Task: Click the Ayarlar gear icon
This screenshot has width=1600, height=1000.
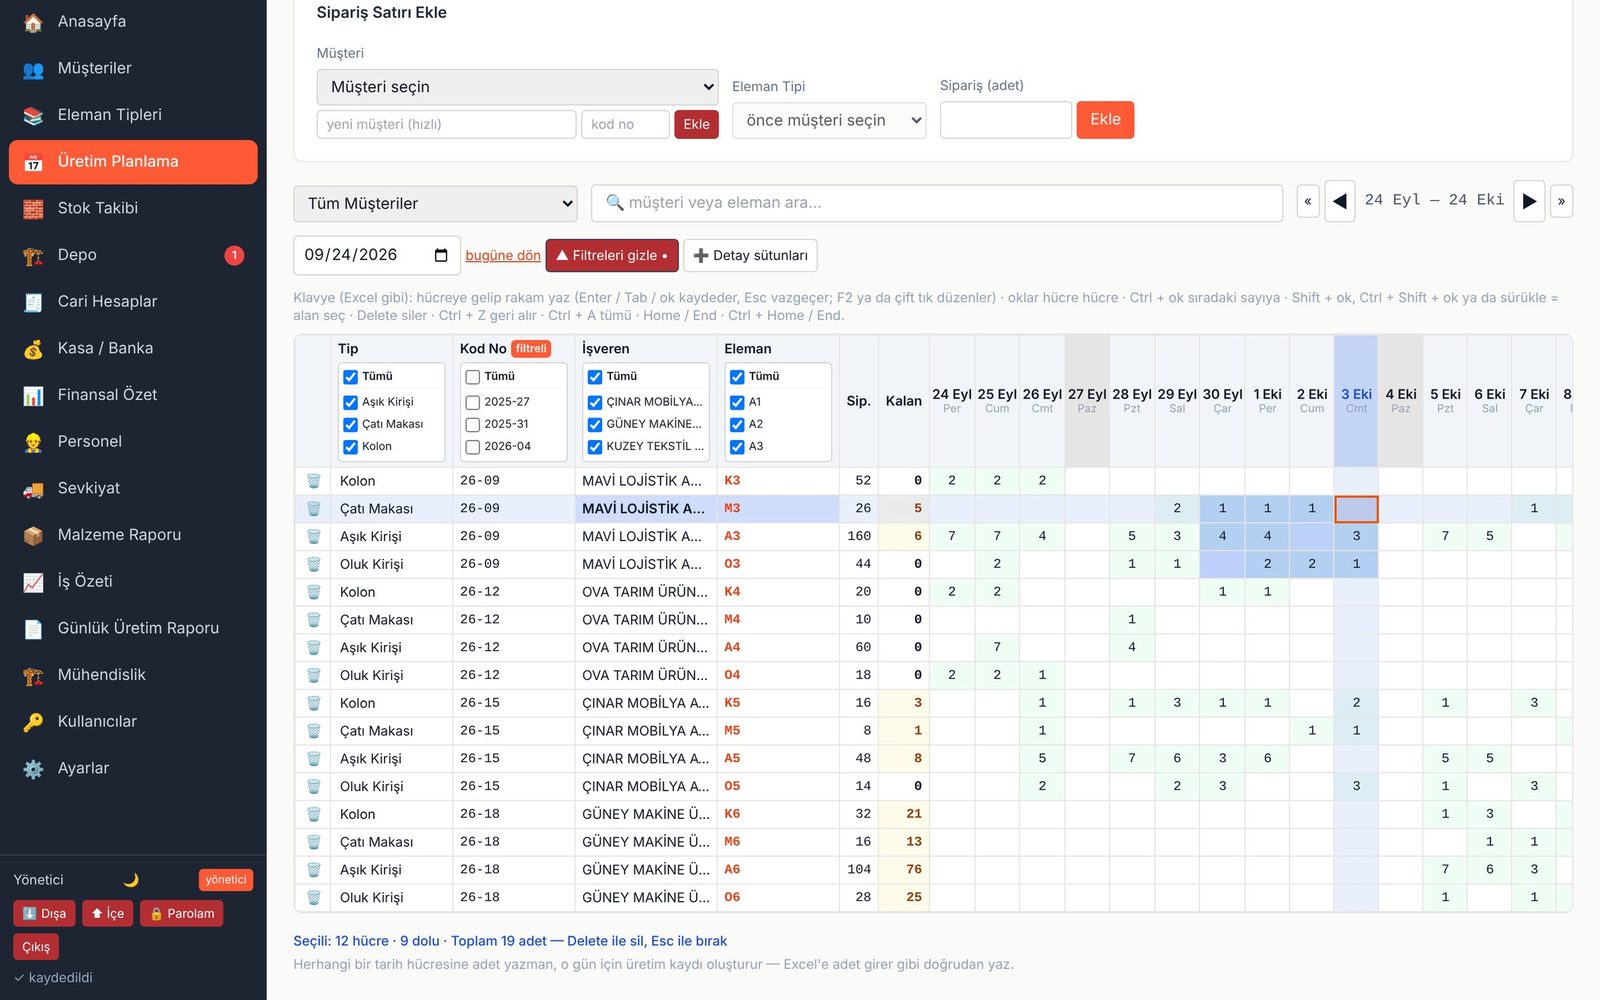Action: (33, 769)
